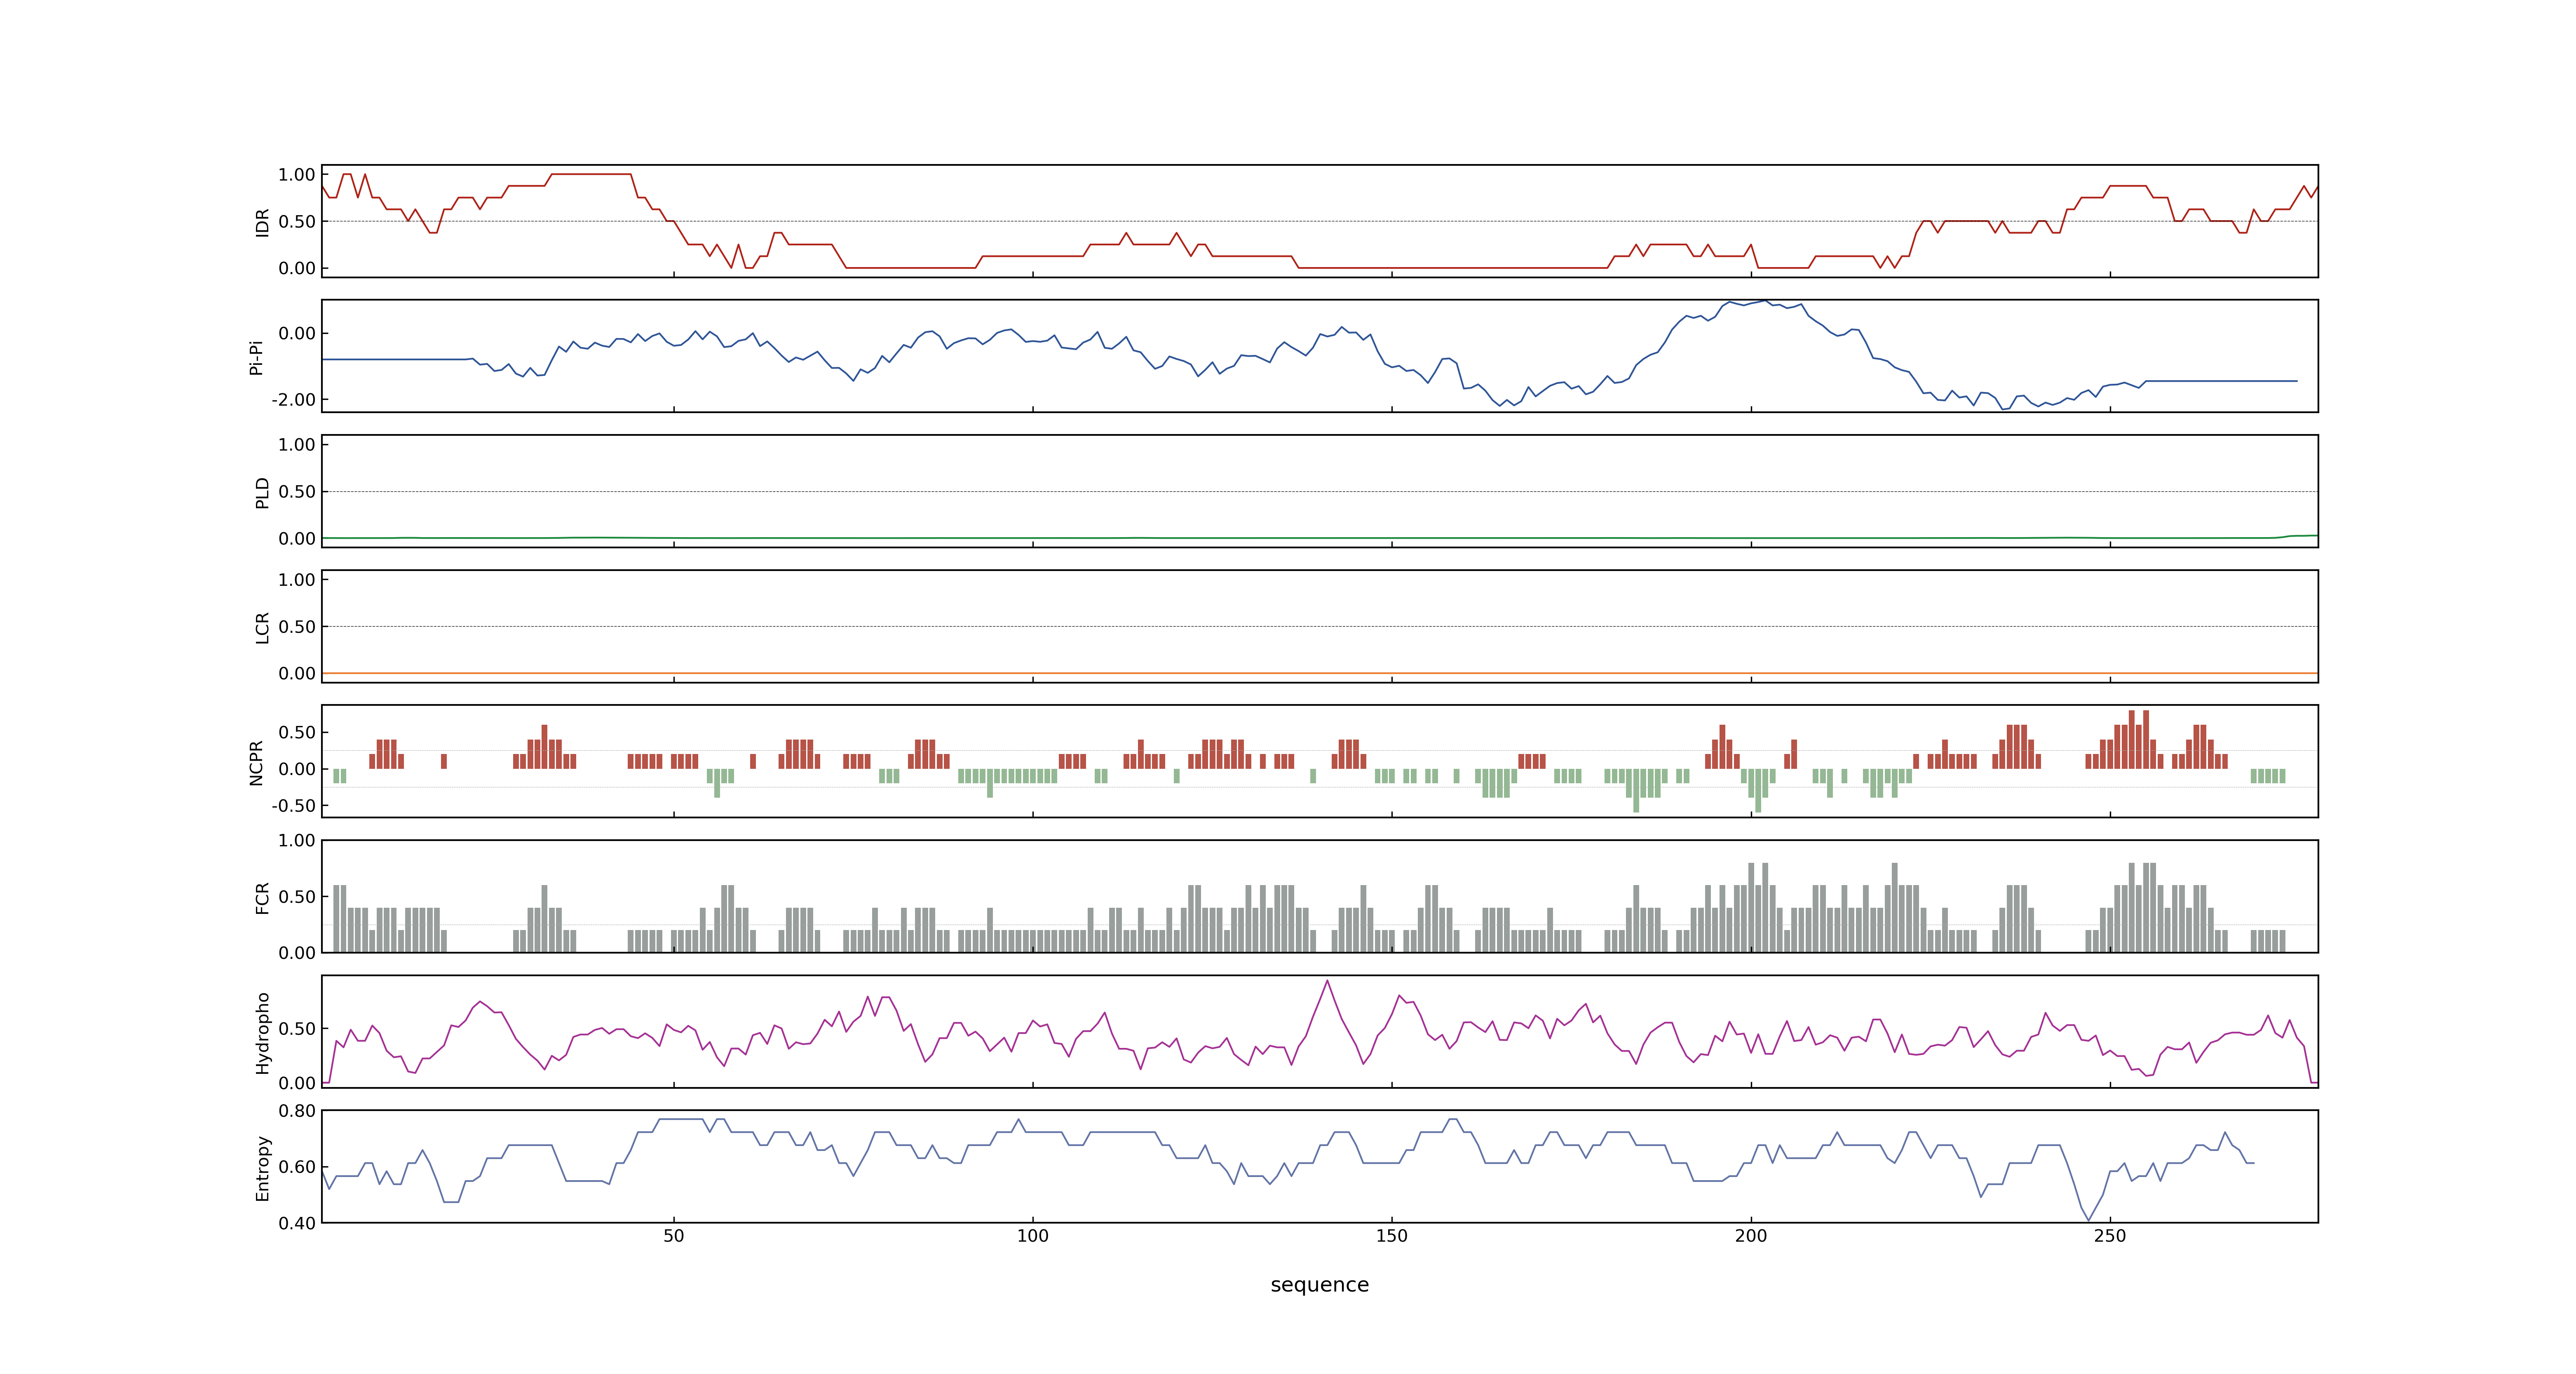The image size is (2576, 1374).
Task: Click the FCR y-axis label
Action: coord(263,897)
